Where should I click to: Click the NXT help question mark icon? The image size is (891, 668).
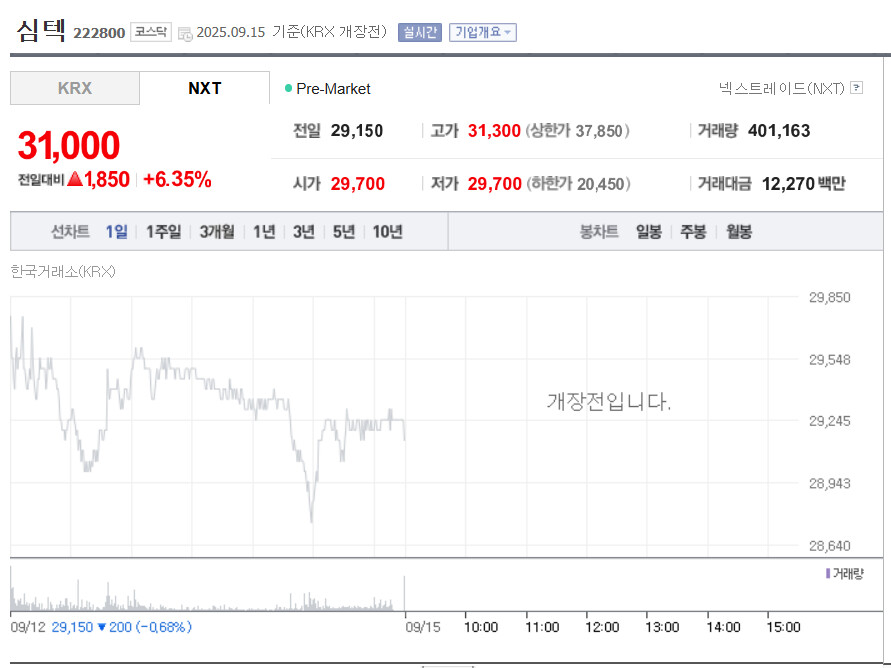(857, 87)
